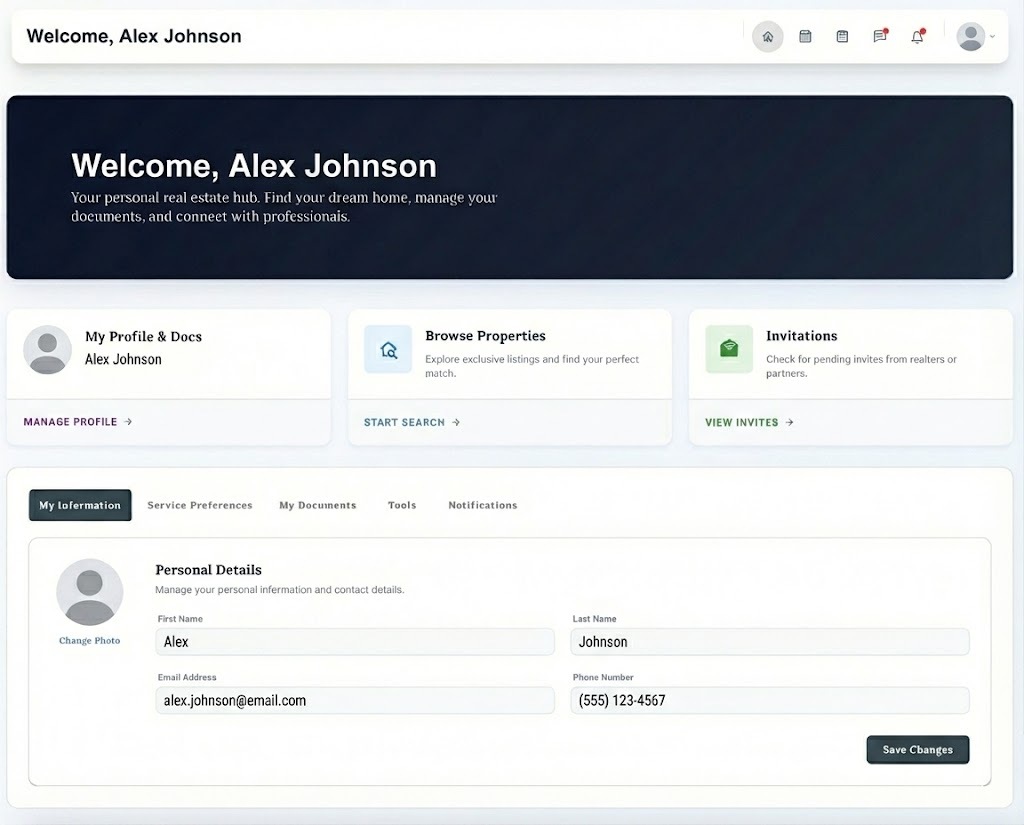The height and width of the screenshot is (825, 1024).
Task: Click the green Invitations envelope icon
Action: coord(729,349)
